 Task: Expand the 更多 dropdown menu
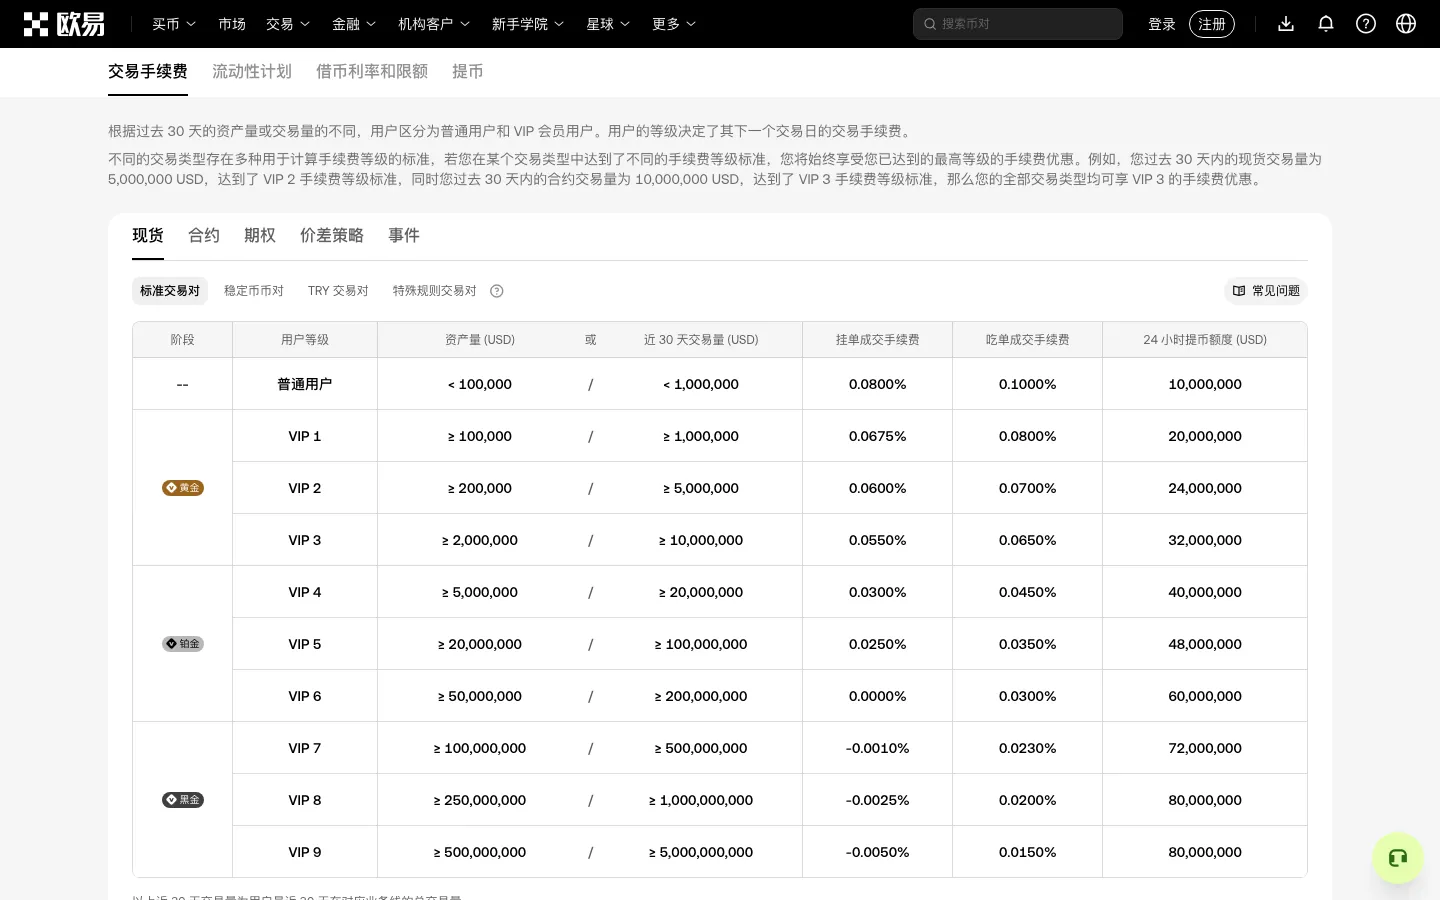coord(674,24)
